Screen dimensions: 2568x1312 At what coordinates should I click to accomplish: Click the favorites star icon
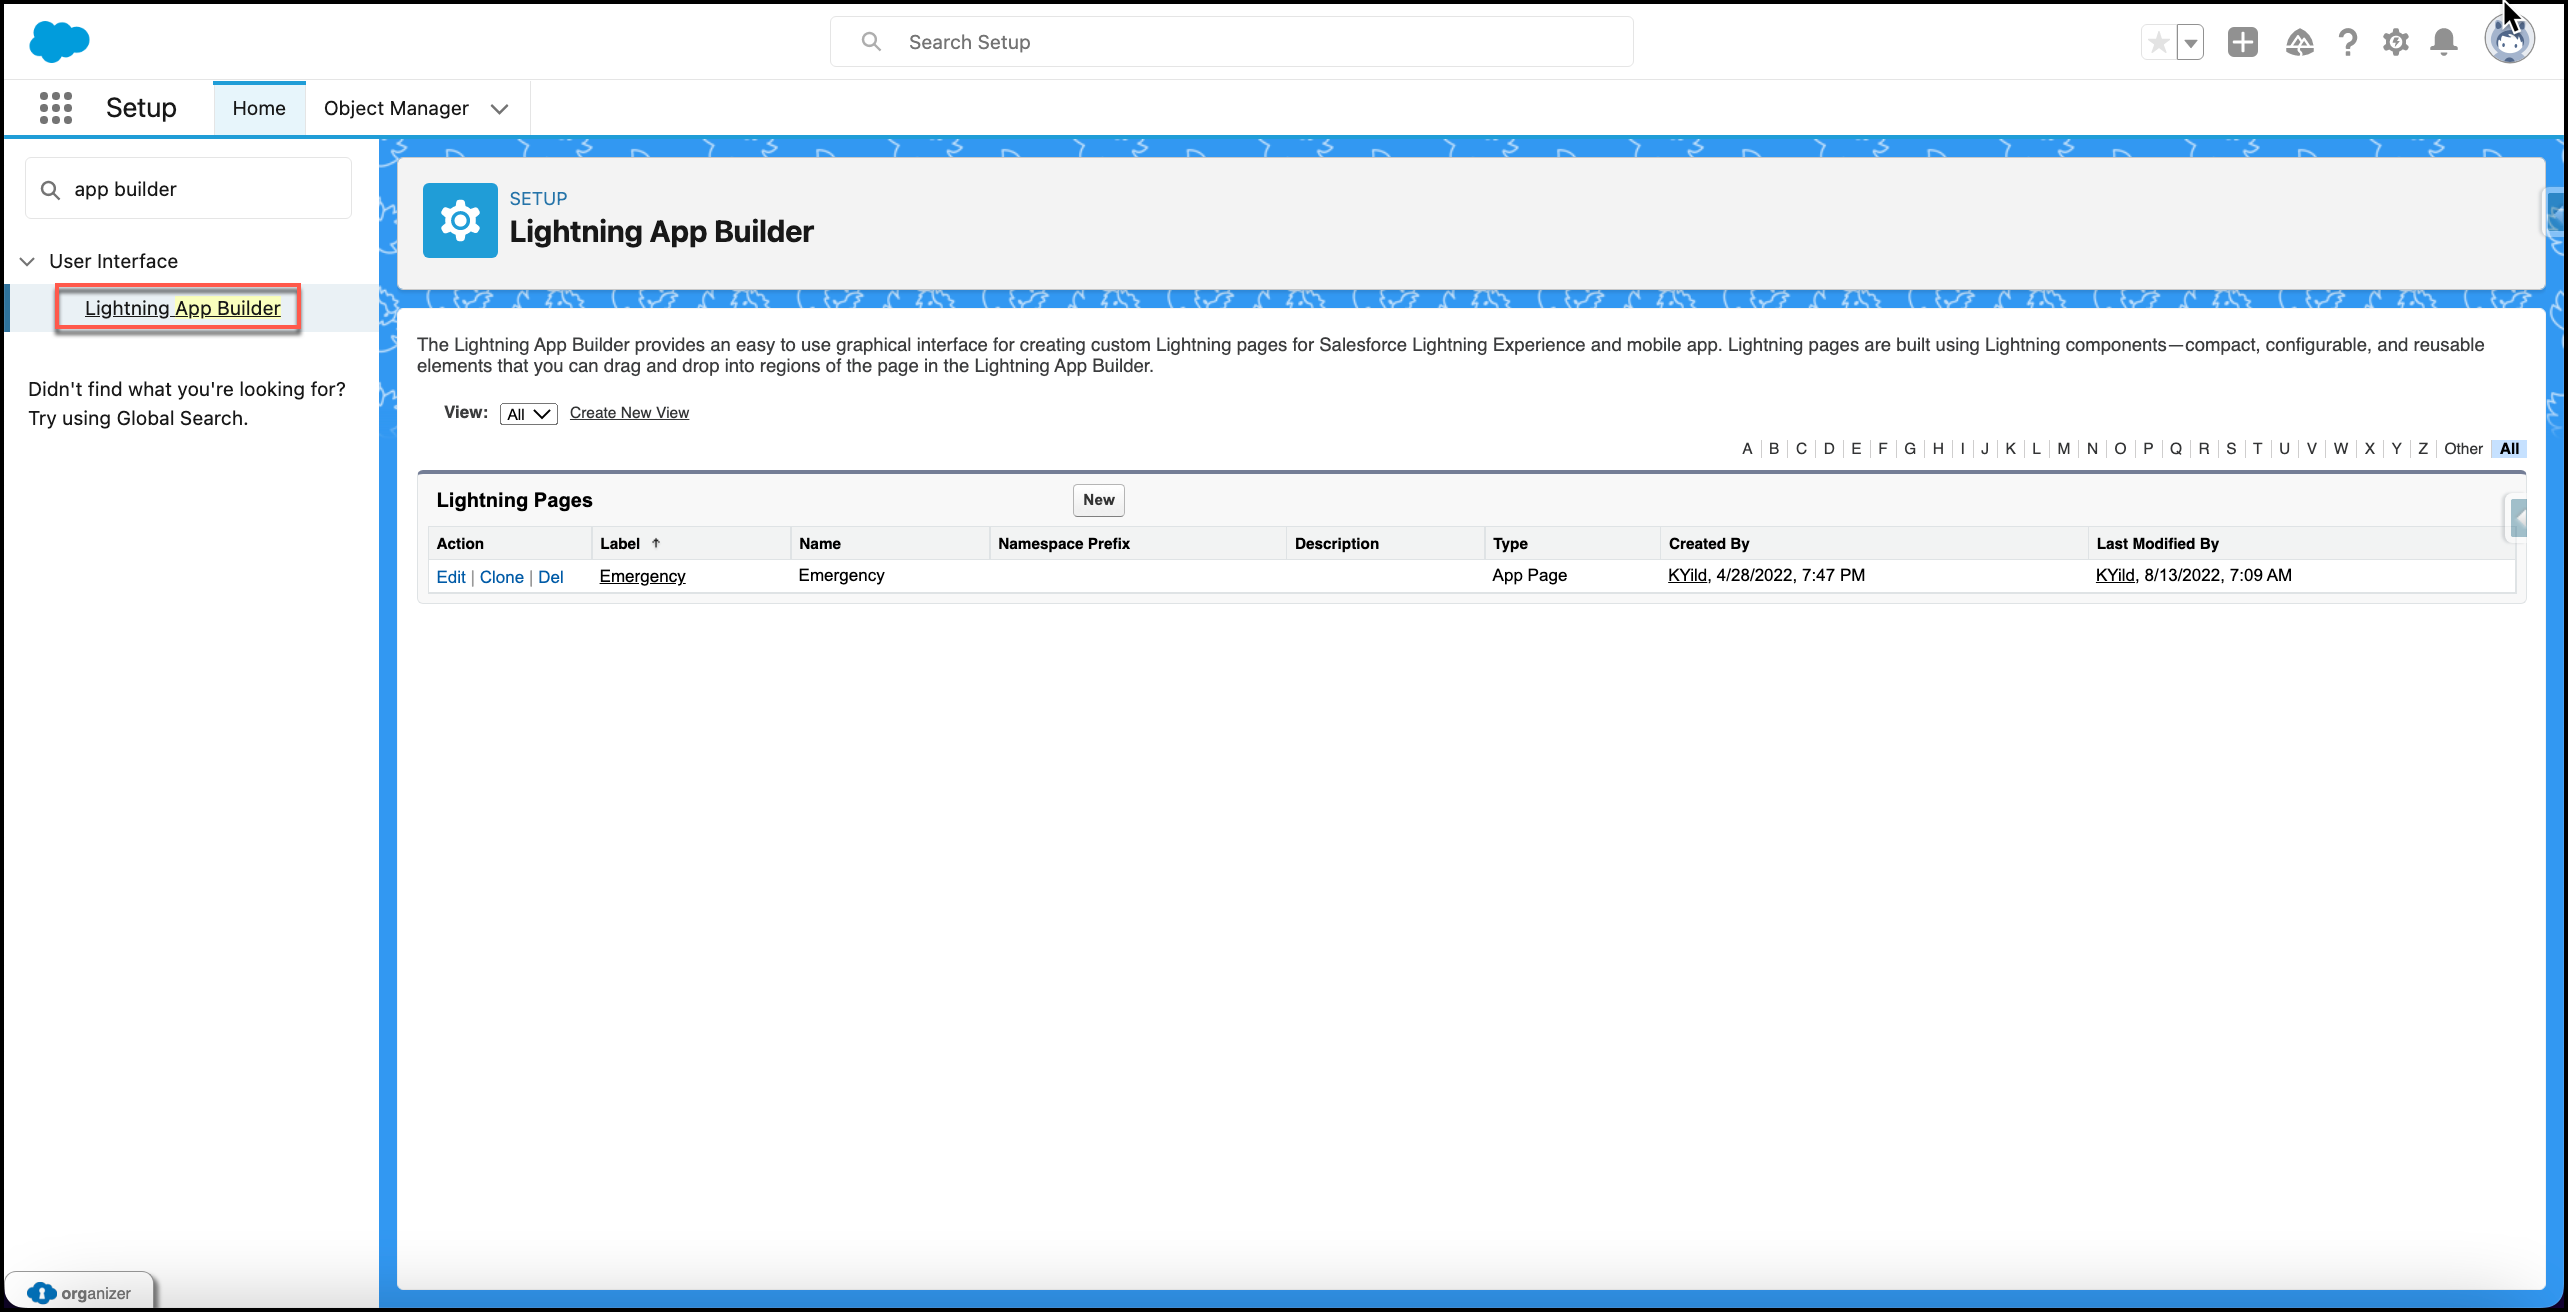[x=2158, y=42]
